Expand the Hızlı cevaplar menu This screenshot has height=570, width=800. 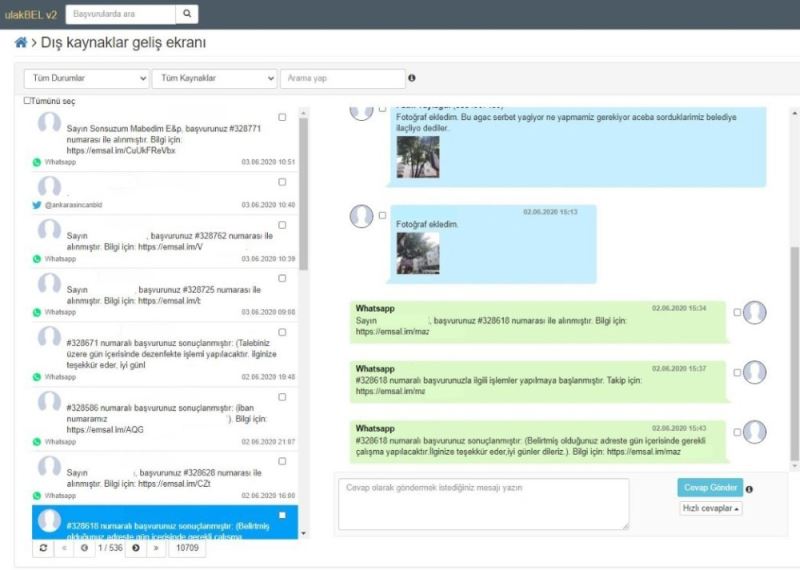tap(712, 509)
